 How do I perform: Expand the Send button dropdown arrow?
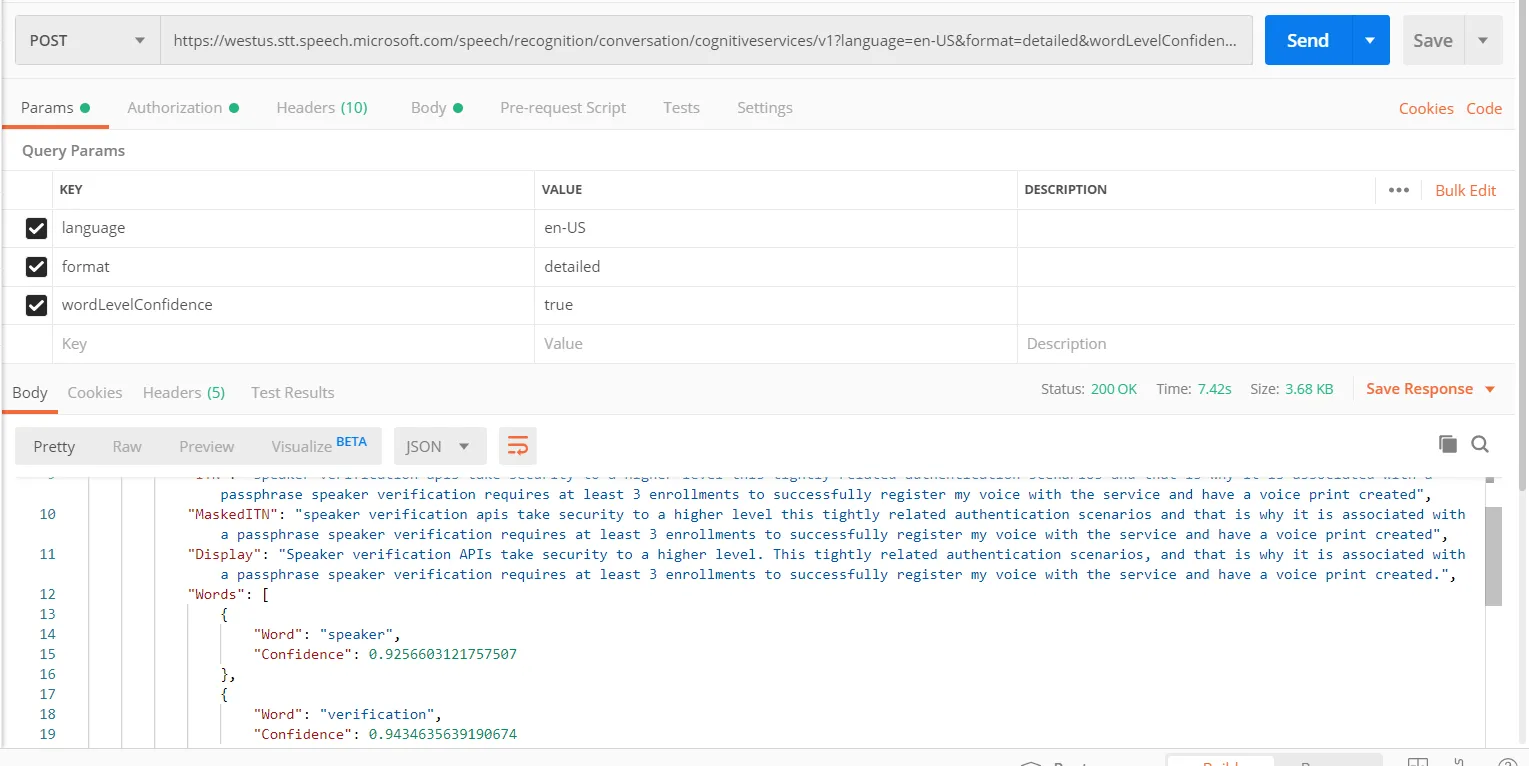click(x=1370, y=40)
